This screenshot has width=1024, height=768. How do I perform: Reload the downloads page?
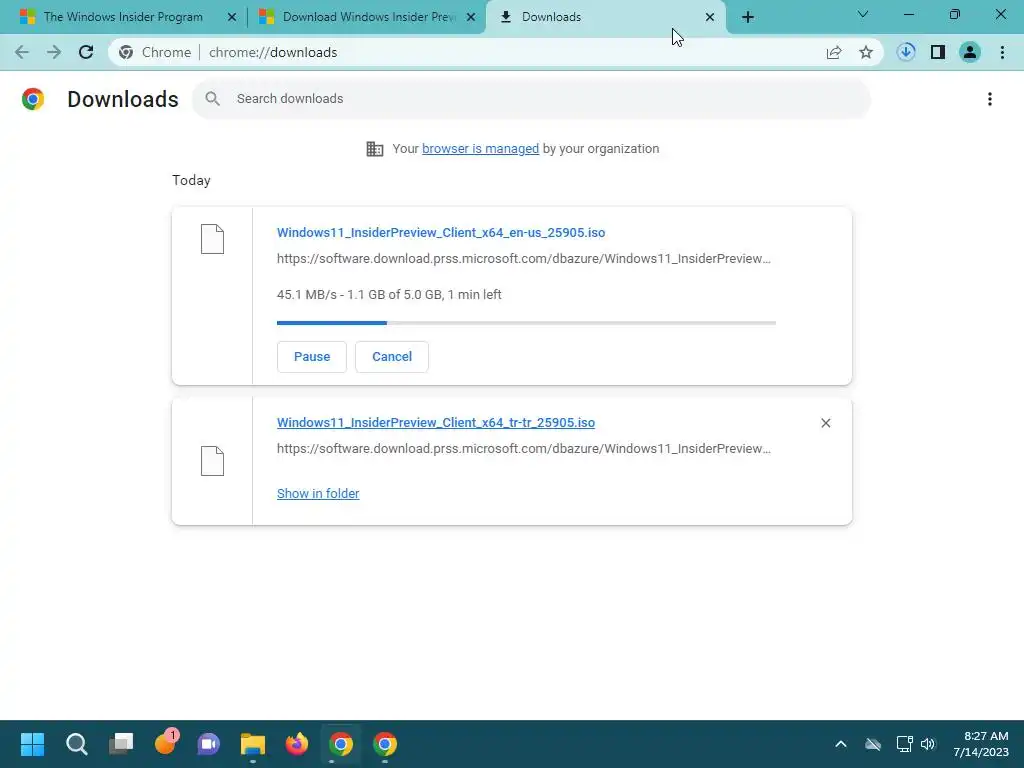click(x=86, y=52)
